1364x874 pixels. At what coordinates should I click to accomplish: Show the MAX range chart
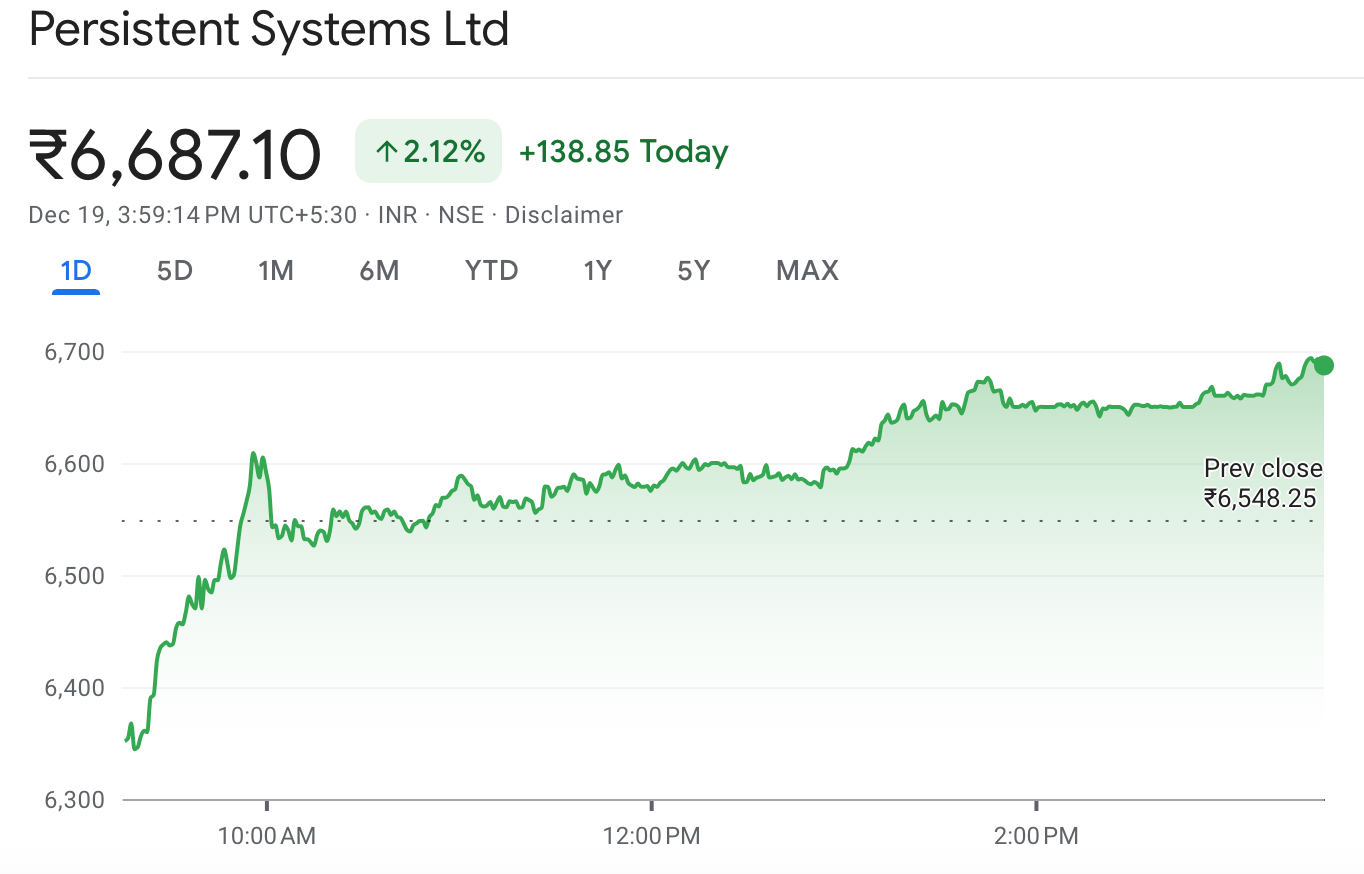(807, 271)
